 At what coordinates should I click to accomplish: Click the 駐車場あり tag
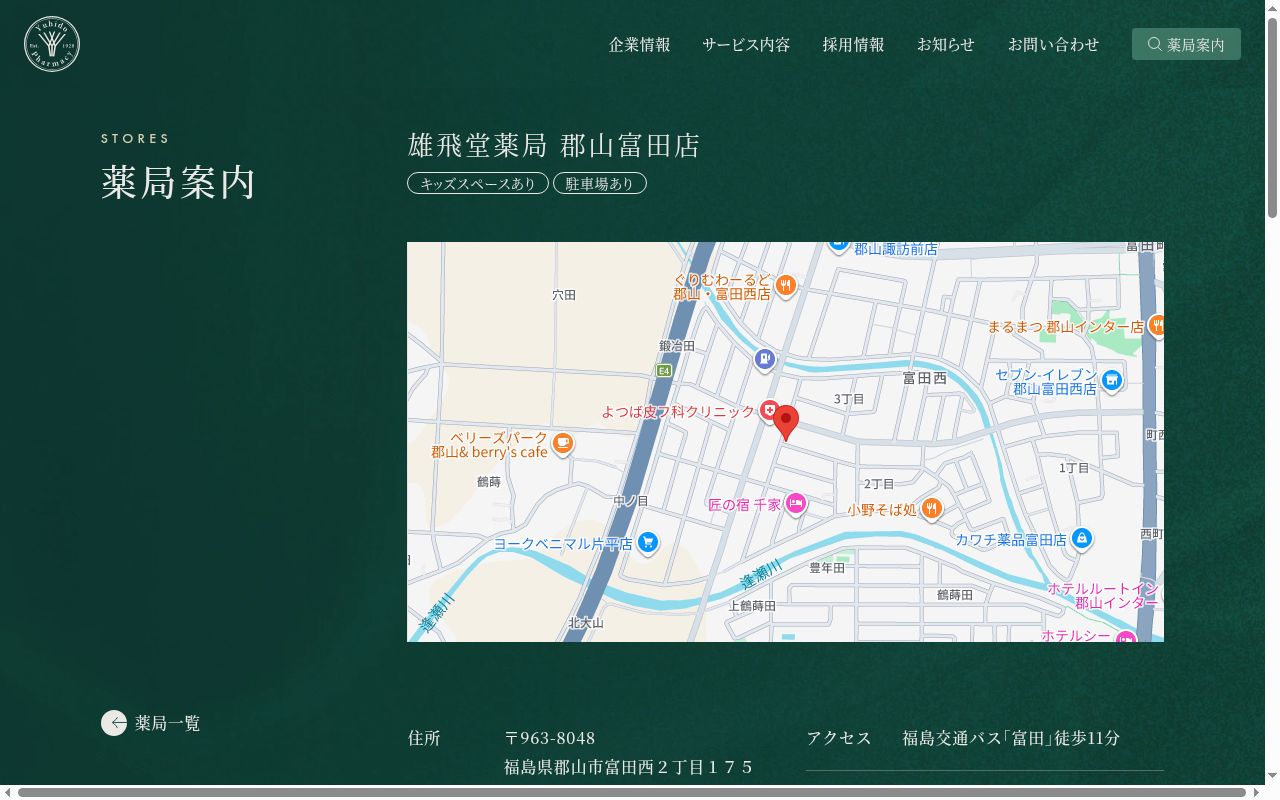[x=600, y=183]
